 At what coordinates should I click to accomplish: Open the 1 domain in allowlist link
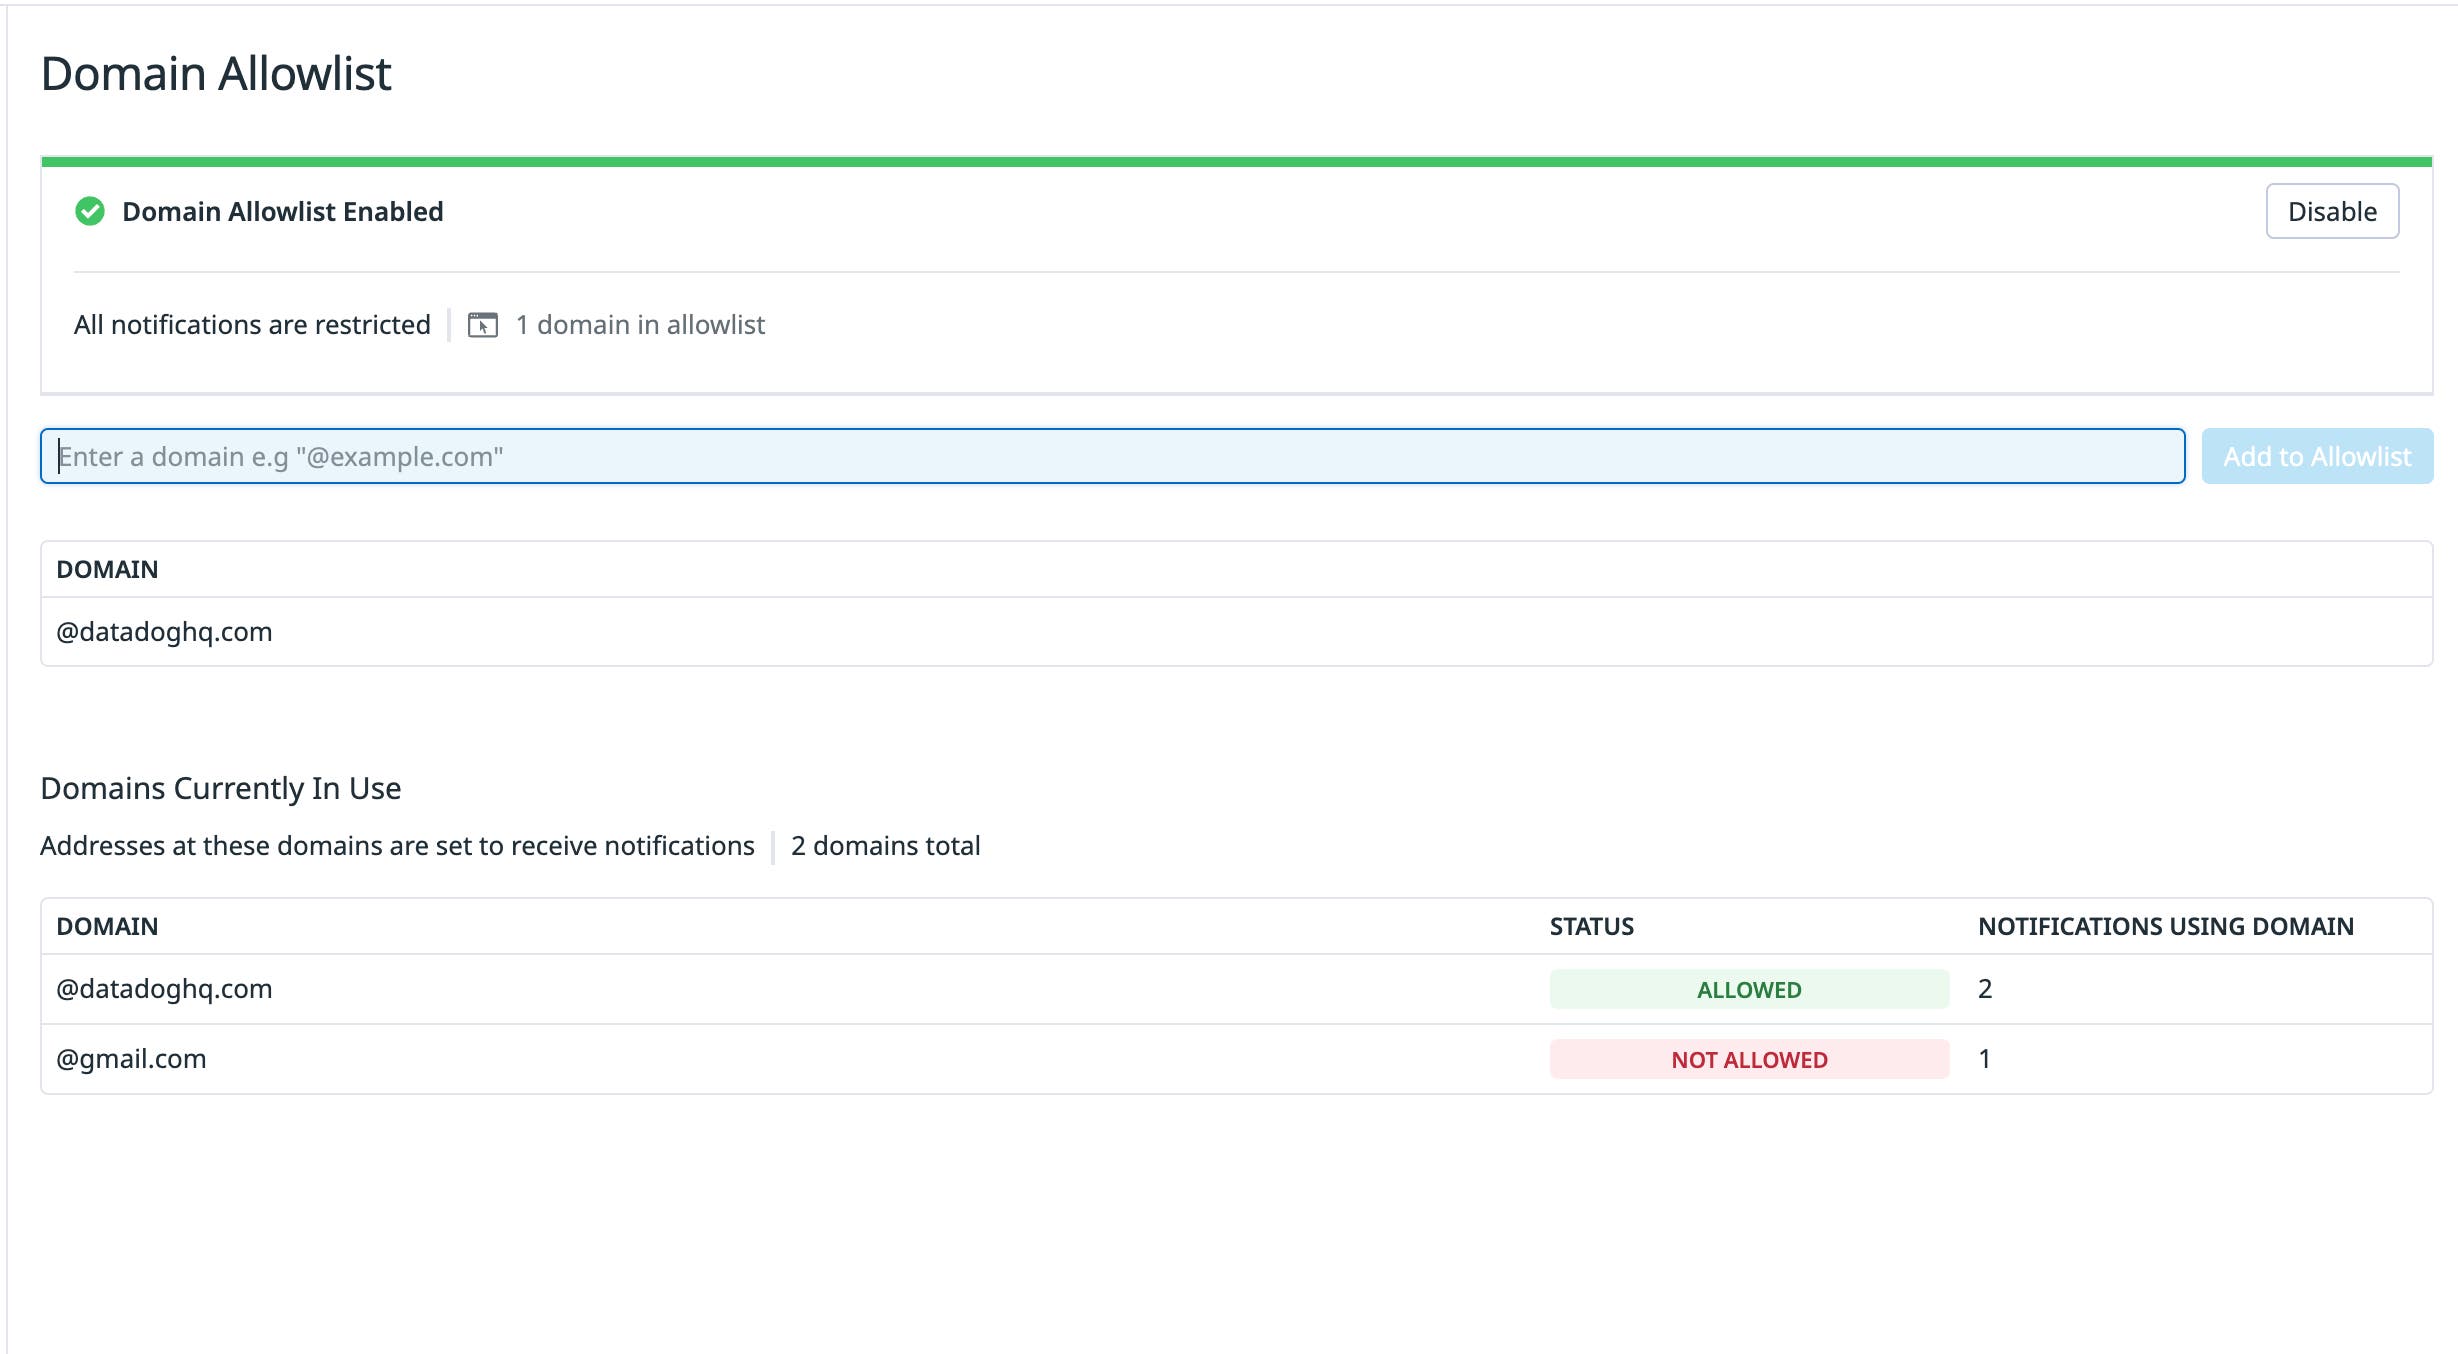pos(639,324)
